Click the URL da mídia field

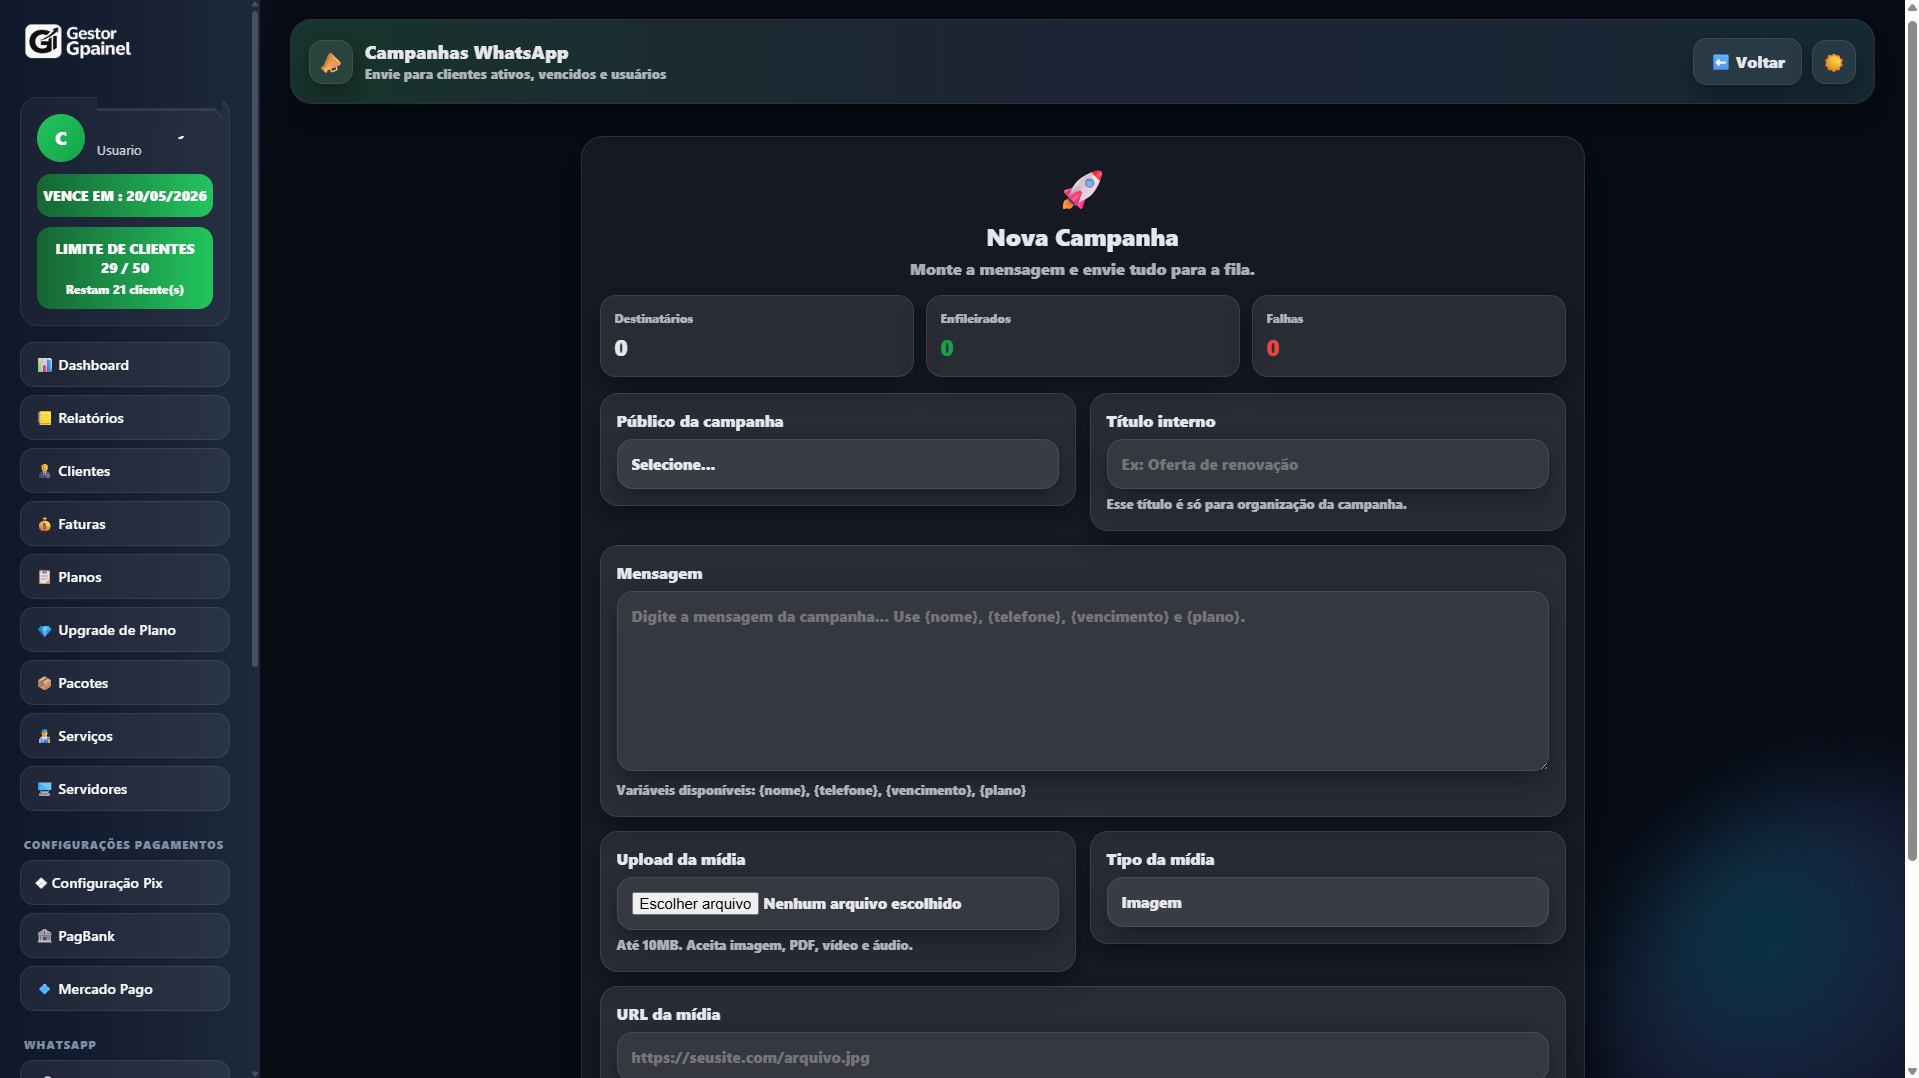pos(1082,1056)
